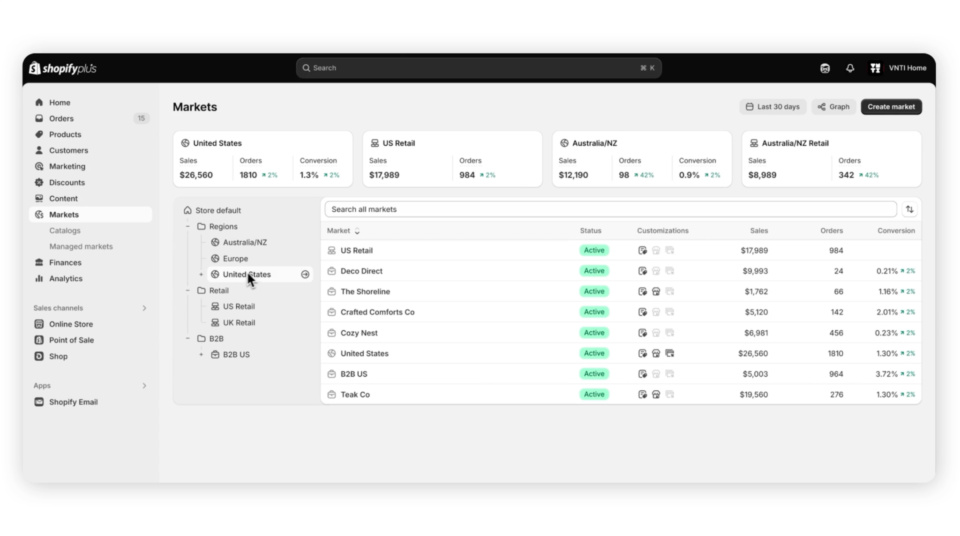960x536 pixels.
Task: Click first customization icon for B2B US row
Action: click(x=642, y=374)
